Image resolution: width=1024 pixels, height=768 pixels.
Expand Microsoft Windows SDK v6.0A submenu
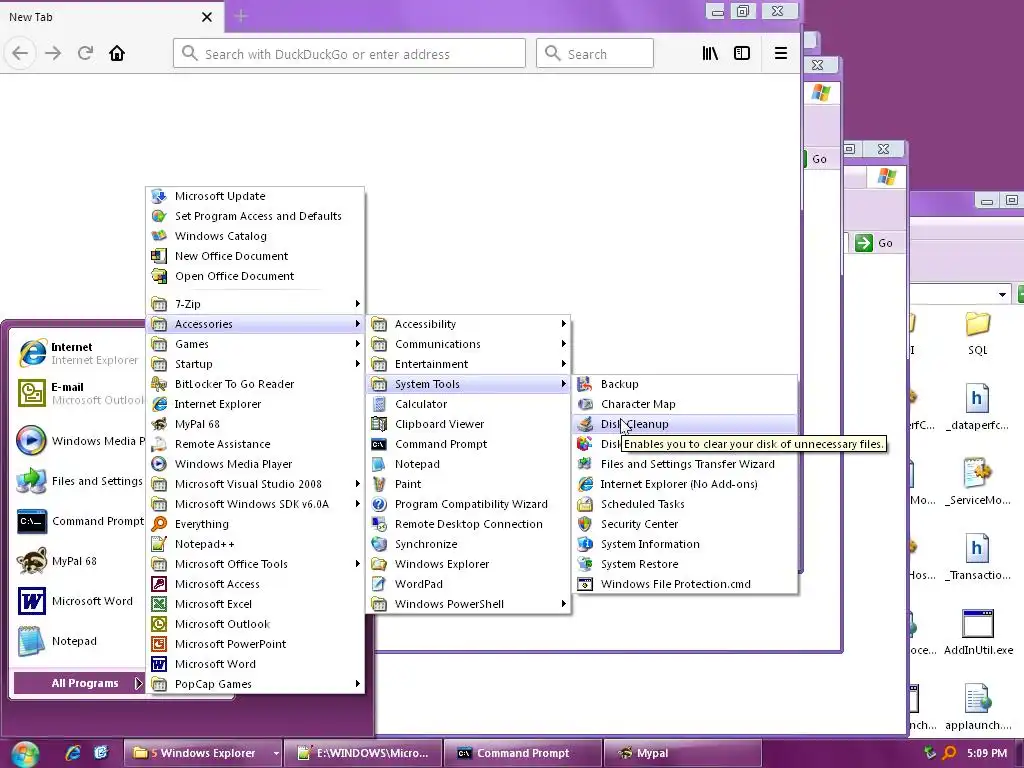click(x=255, y=504)
